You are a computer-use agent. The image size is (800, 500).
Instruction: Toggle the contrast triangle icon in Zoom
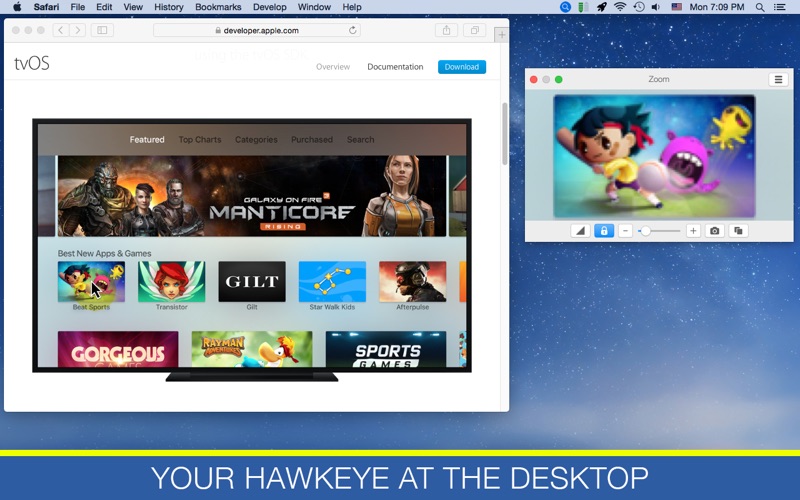click(x=580, y=231)
